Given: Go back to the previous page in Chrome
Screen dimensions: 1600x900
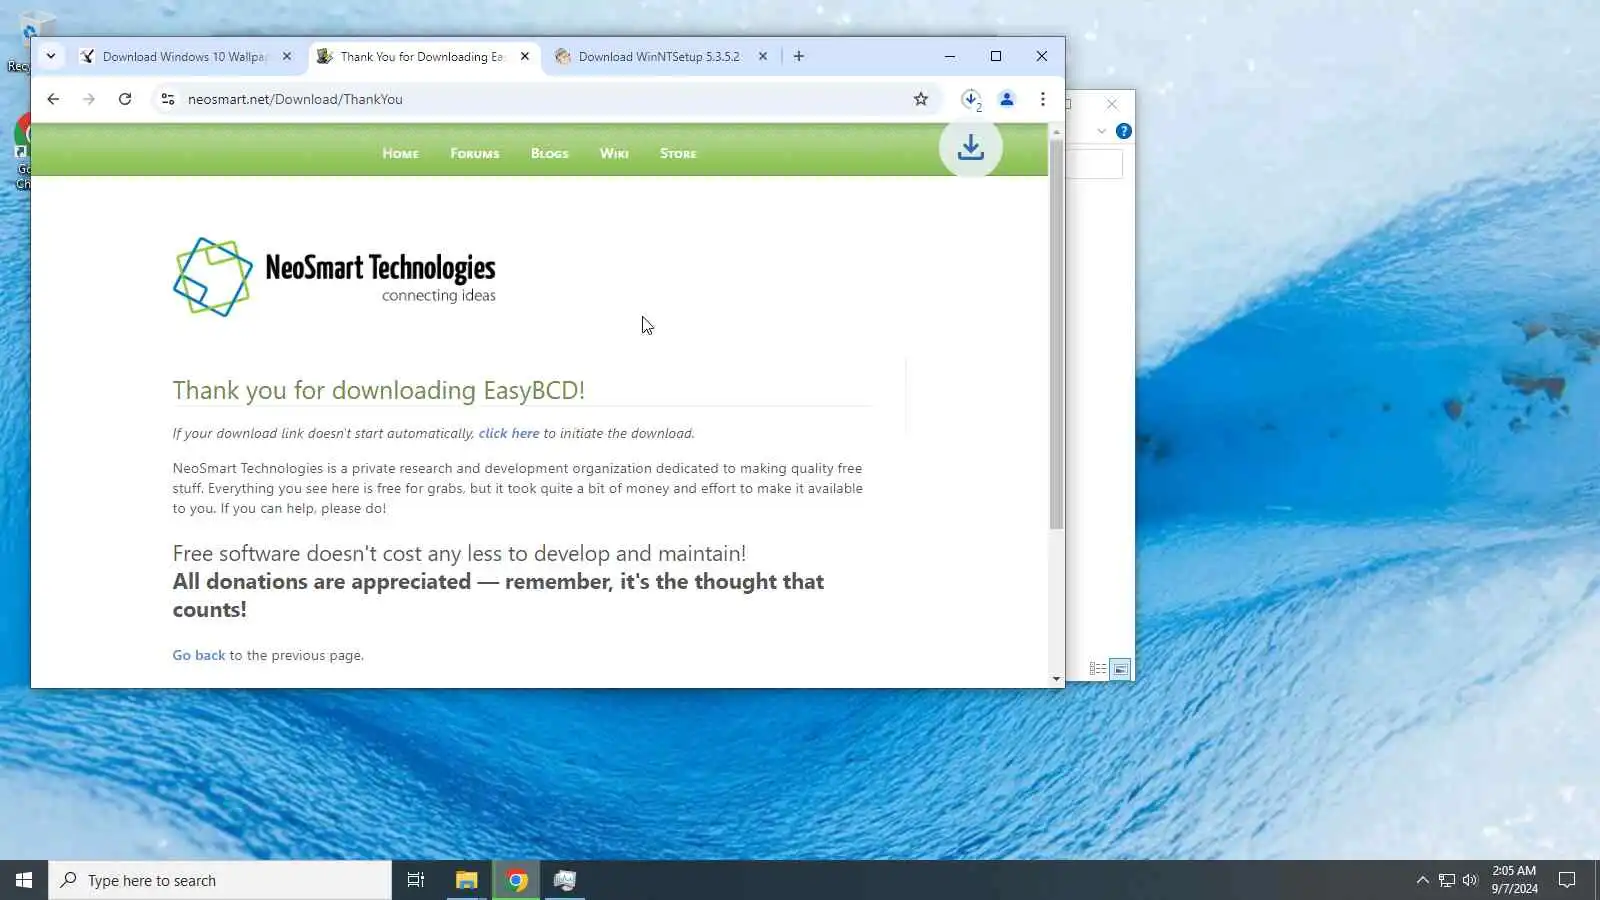Looking at the screenshot, I should coord(53,99).
